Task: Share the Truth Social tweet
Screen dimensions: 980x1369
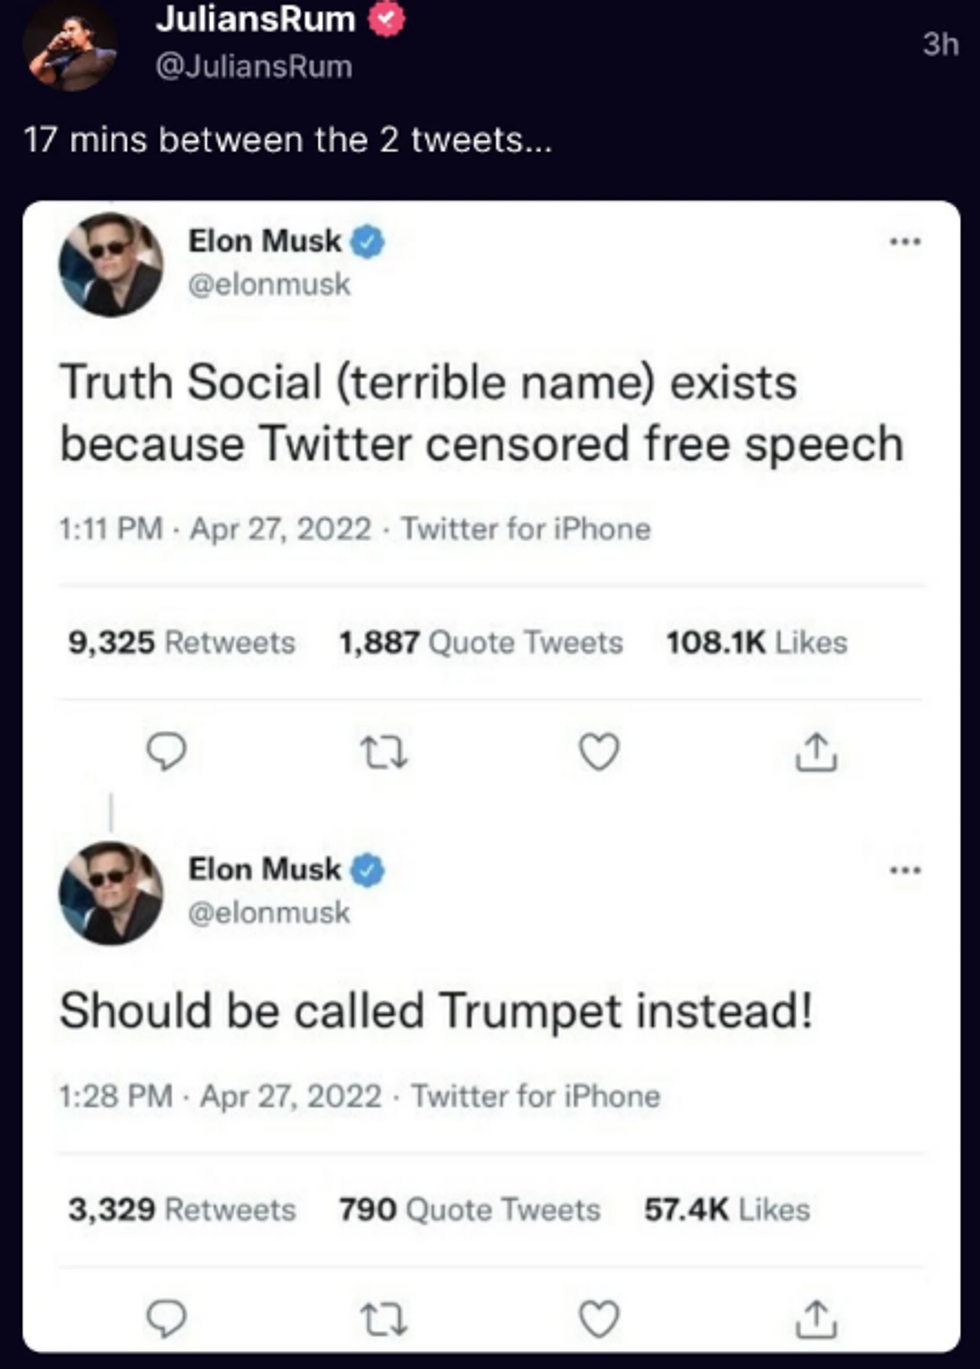Action: [x=816, y=752]
